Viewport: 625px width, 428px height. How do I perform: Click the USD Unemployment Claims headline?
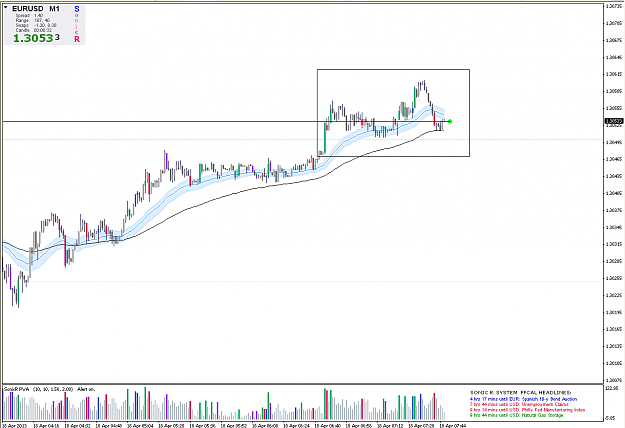coord(519,404)
